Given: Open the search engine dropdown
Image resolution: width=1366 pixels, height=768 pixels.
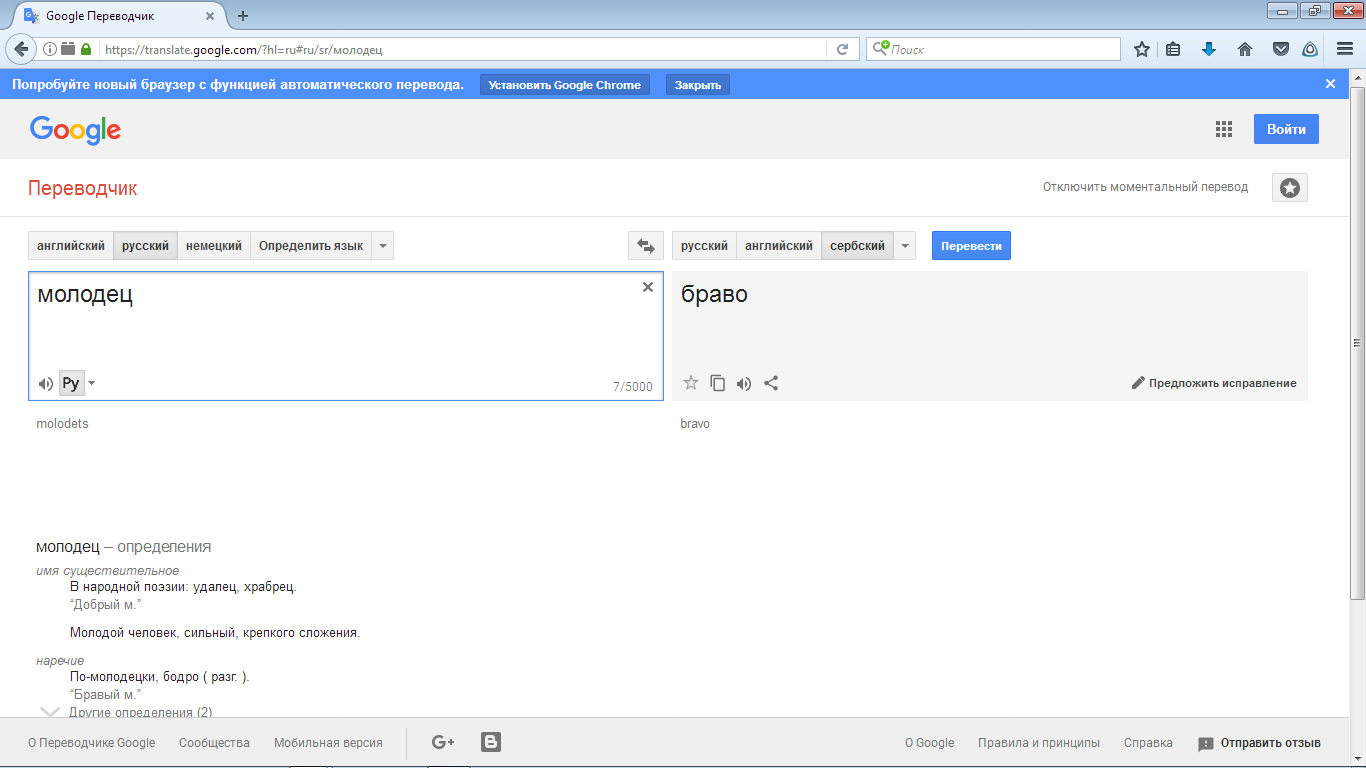Looking at the screenshot, I should [880, 49].
